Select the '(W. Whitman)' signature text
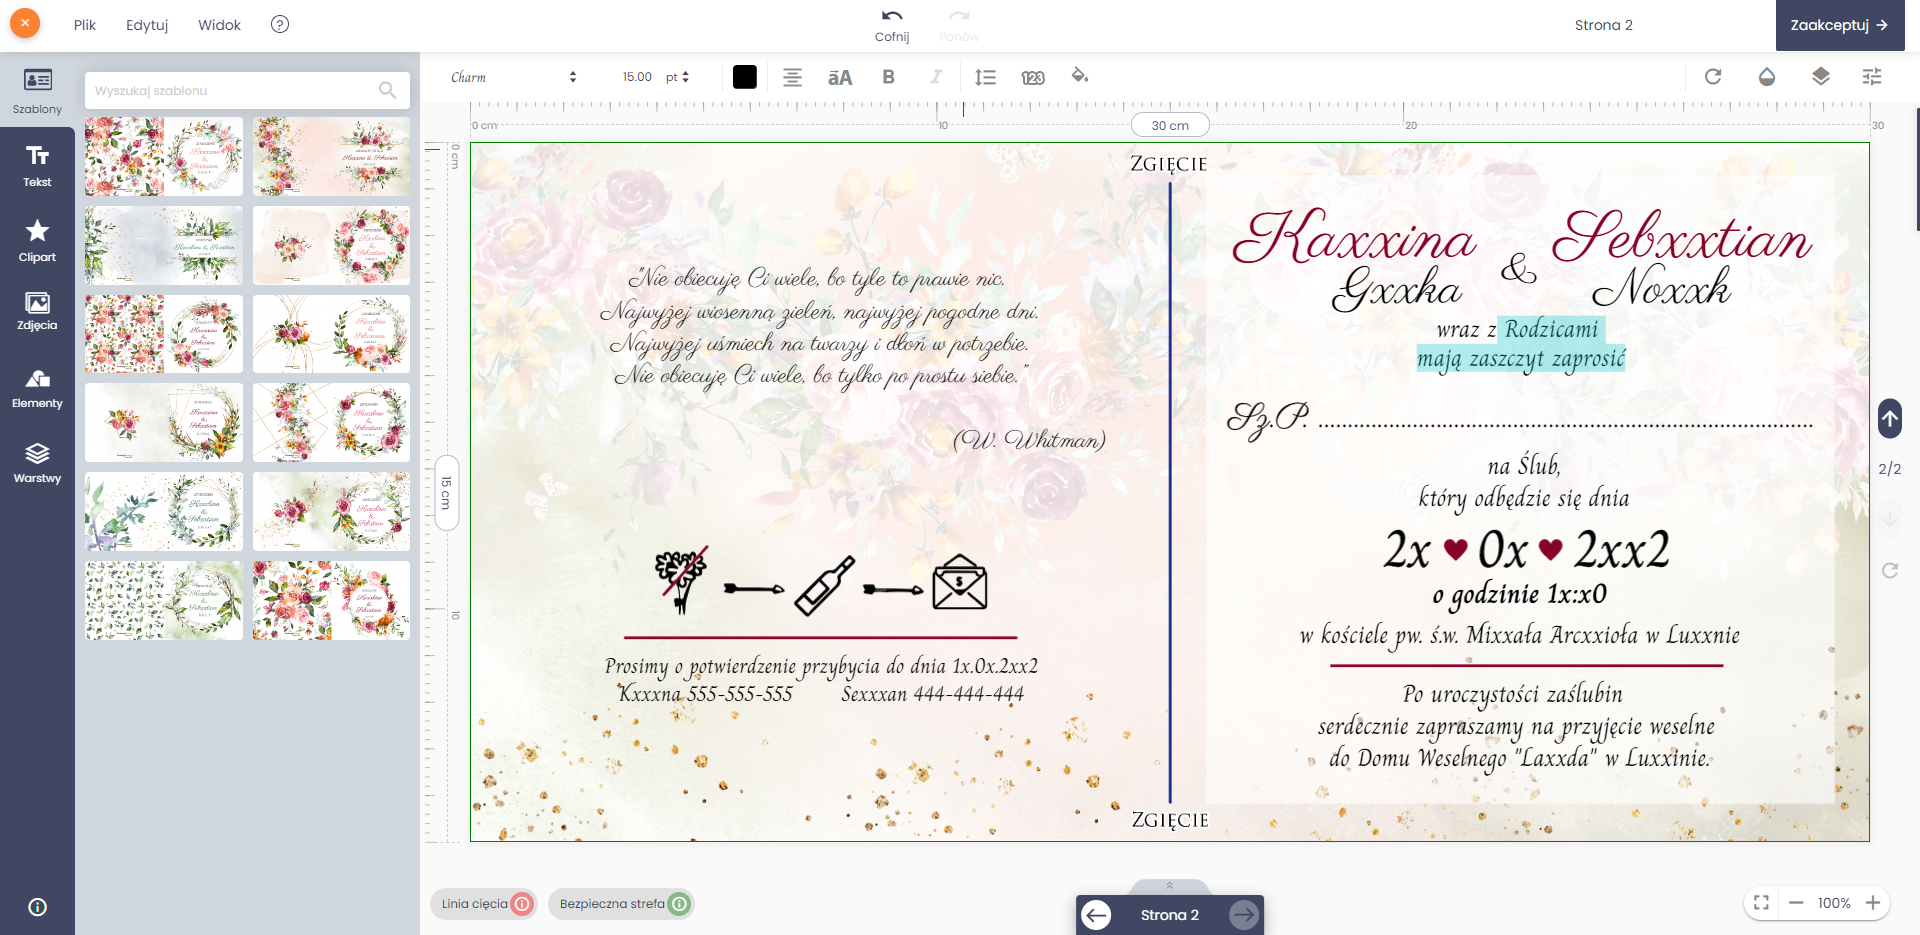Image resolution: width=1920 pixels, height=935 pixels. pos(1029,439)
